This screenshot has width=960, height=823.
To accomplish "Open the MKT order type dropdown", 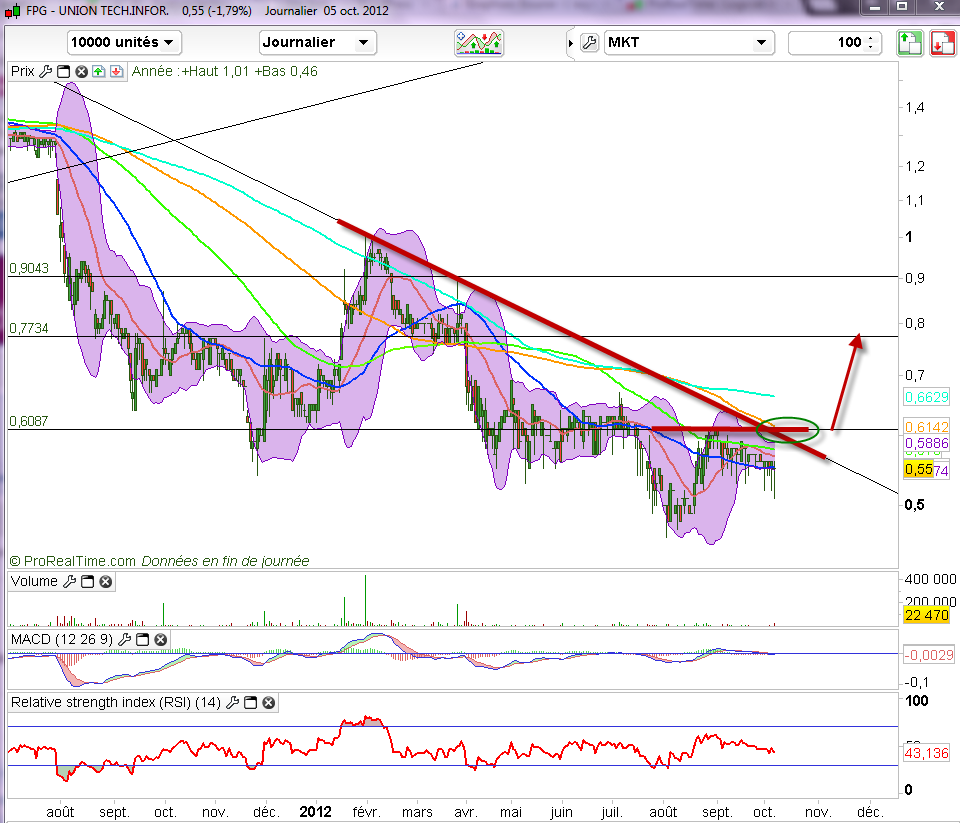I will point(689,43).
